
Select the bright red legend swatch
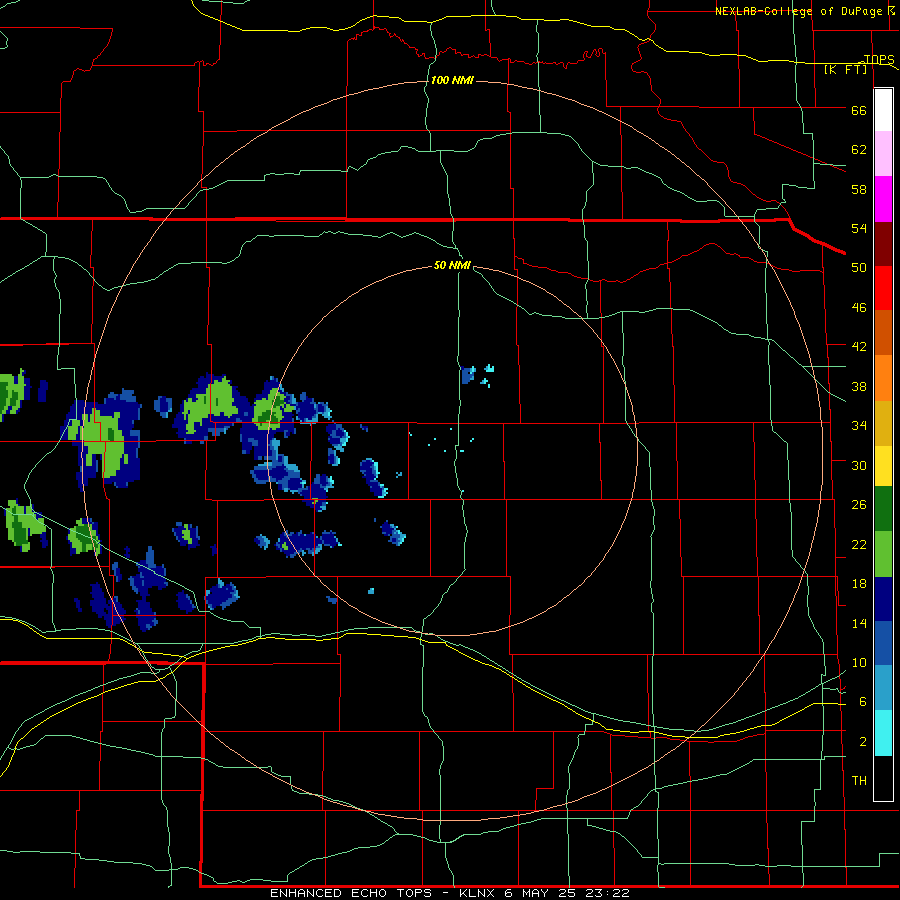point(883,288)
